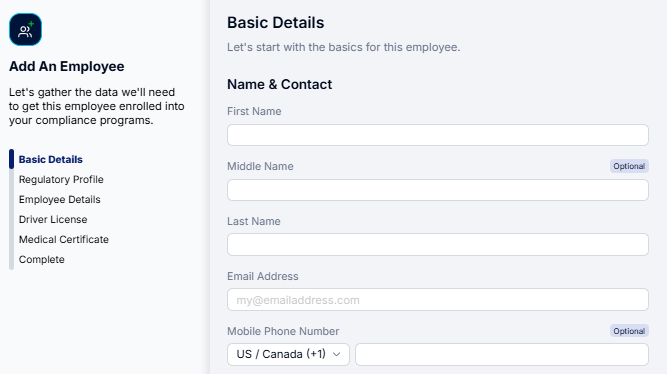Click the Basic Details page heading
This screenshot has width=667, height=374.
coord(276,23)
